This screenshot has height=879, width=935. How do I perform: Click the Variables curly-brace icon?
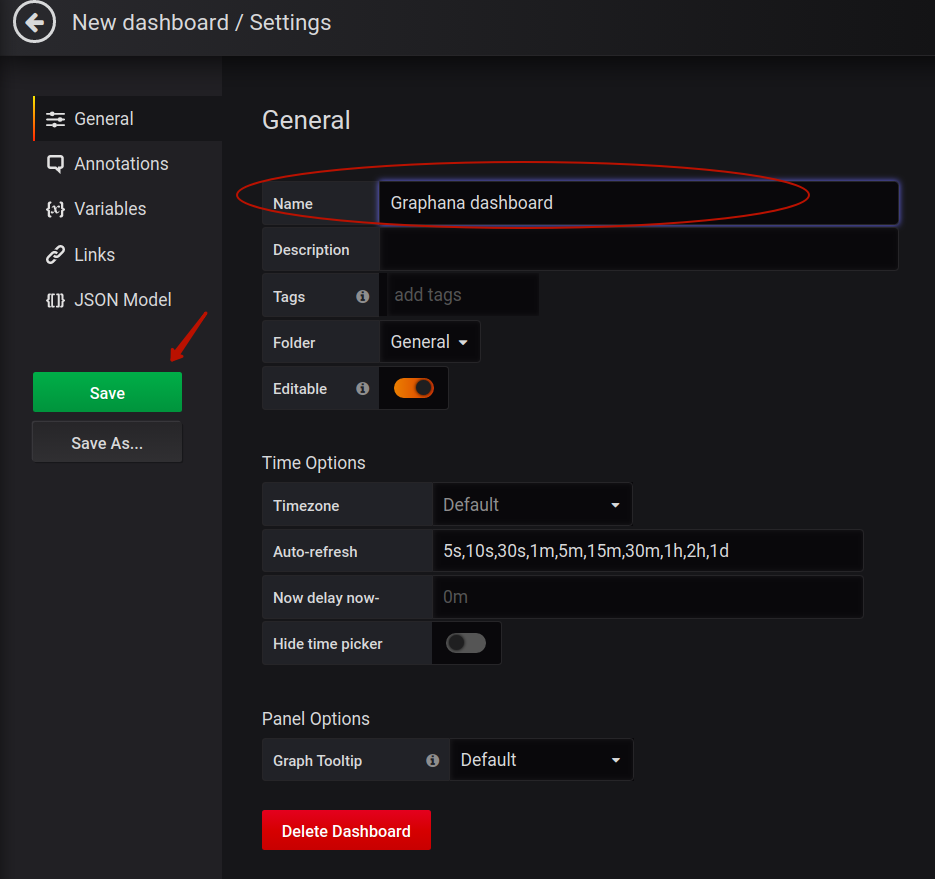click(55, 209)
